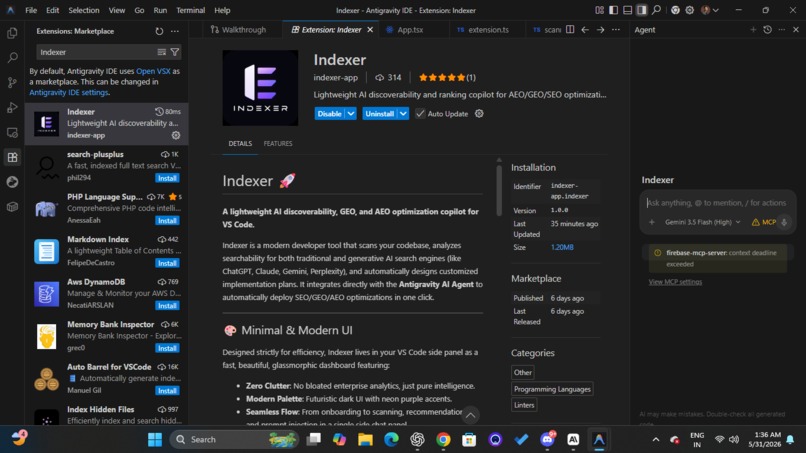The image size is (806, 453).
Task: Click the extension details vertical scrollbar
Action: [499, 190]
